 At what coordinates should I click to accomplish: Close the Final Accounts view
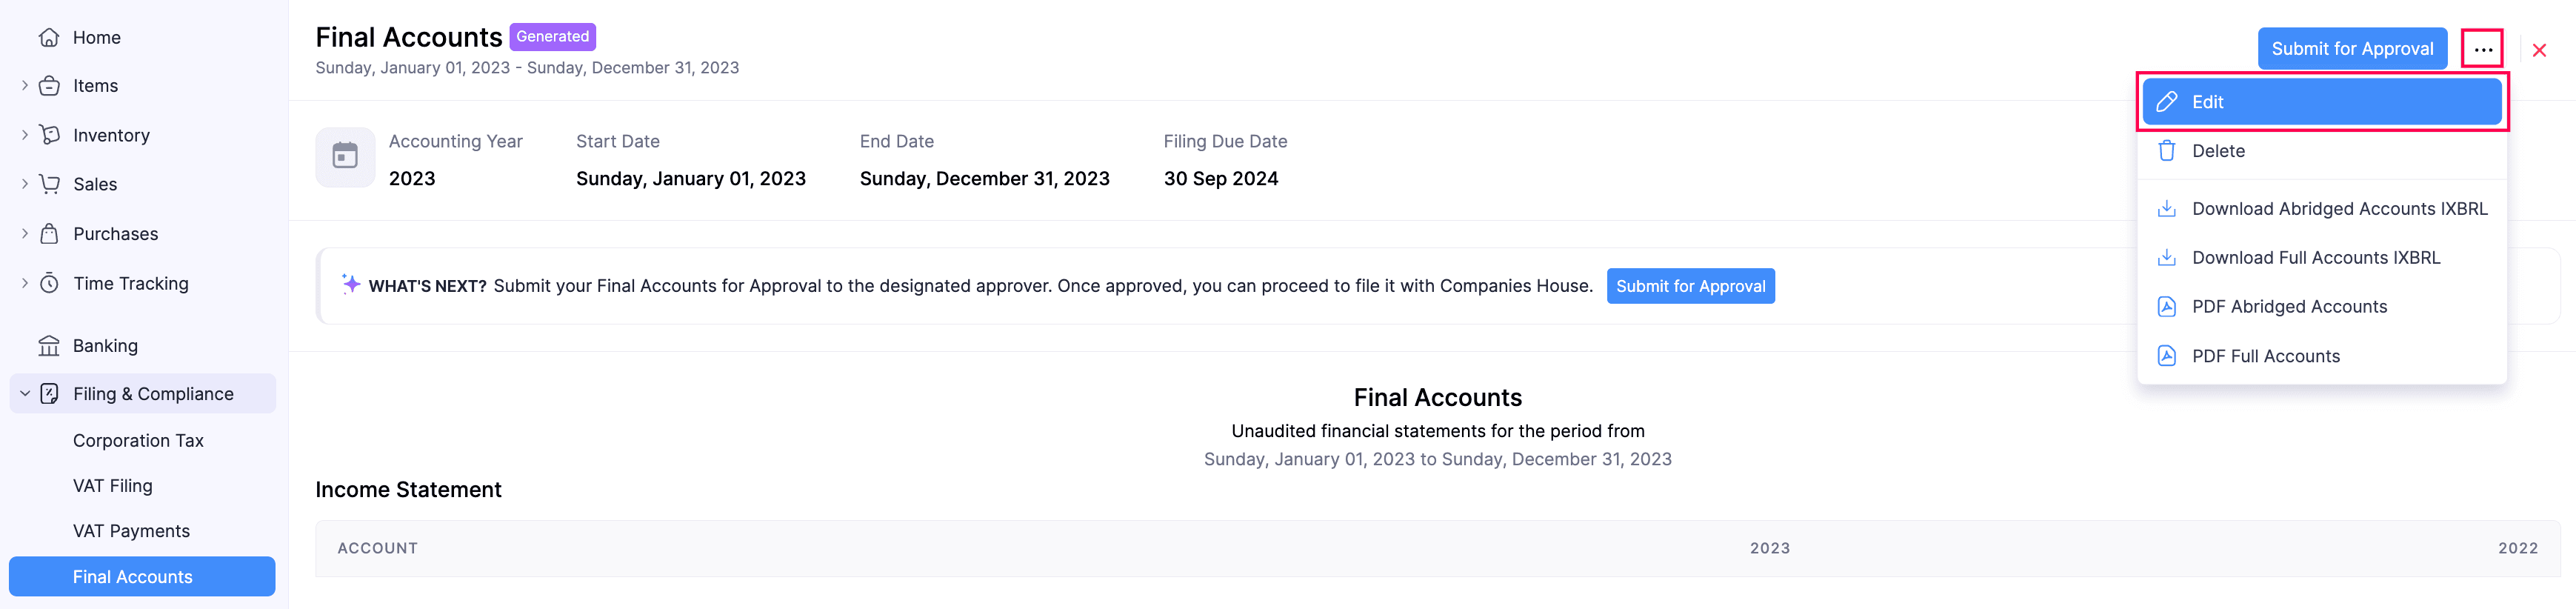tap(2538, 50)
